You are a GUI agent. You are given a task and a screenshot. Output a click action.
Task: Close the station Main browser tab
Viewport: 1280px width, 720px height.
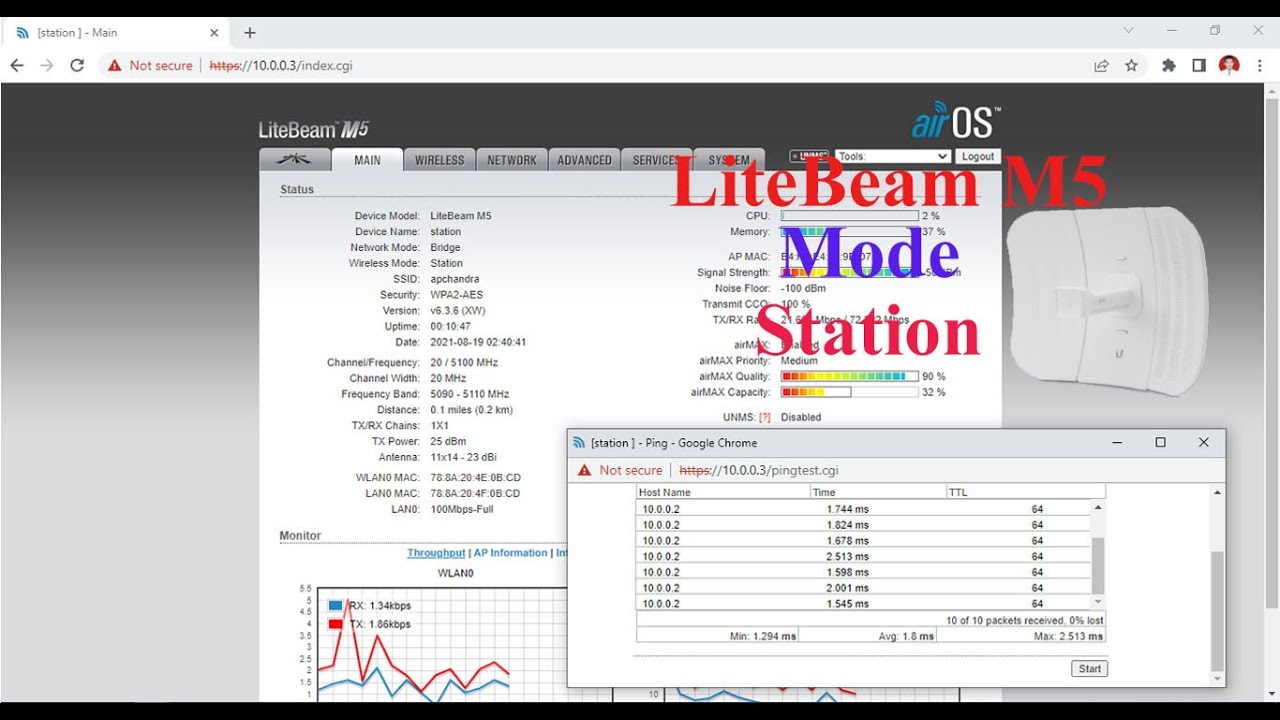(214, 32)
